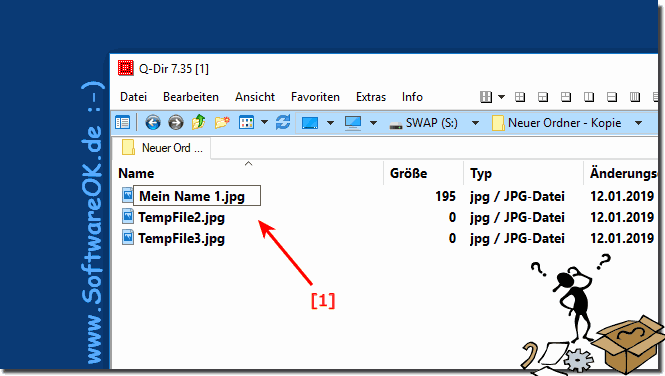Sort by the Größe column header
The width and height of the screenshot is (665, 376).
click(x=408, y=173)
